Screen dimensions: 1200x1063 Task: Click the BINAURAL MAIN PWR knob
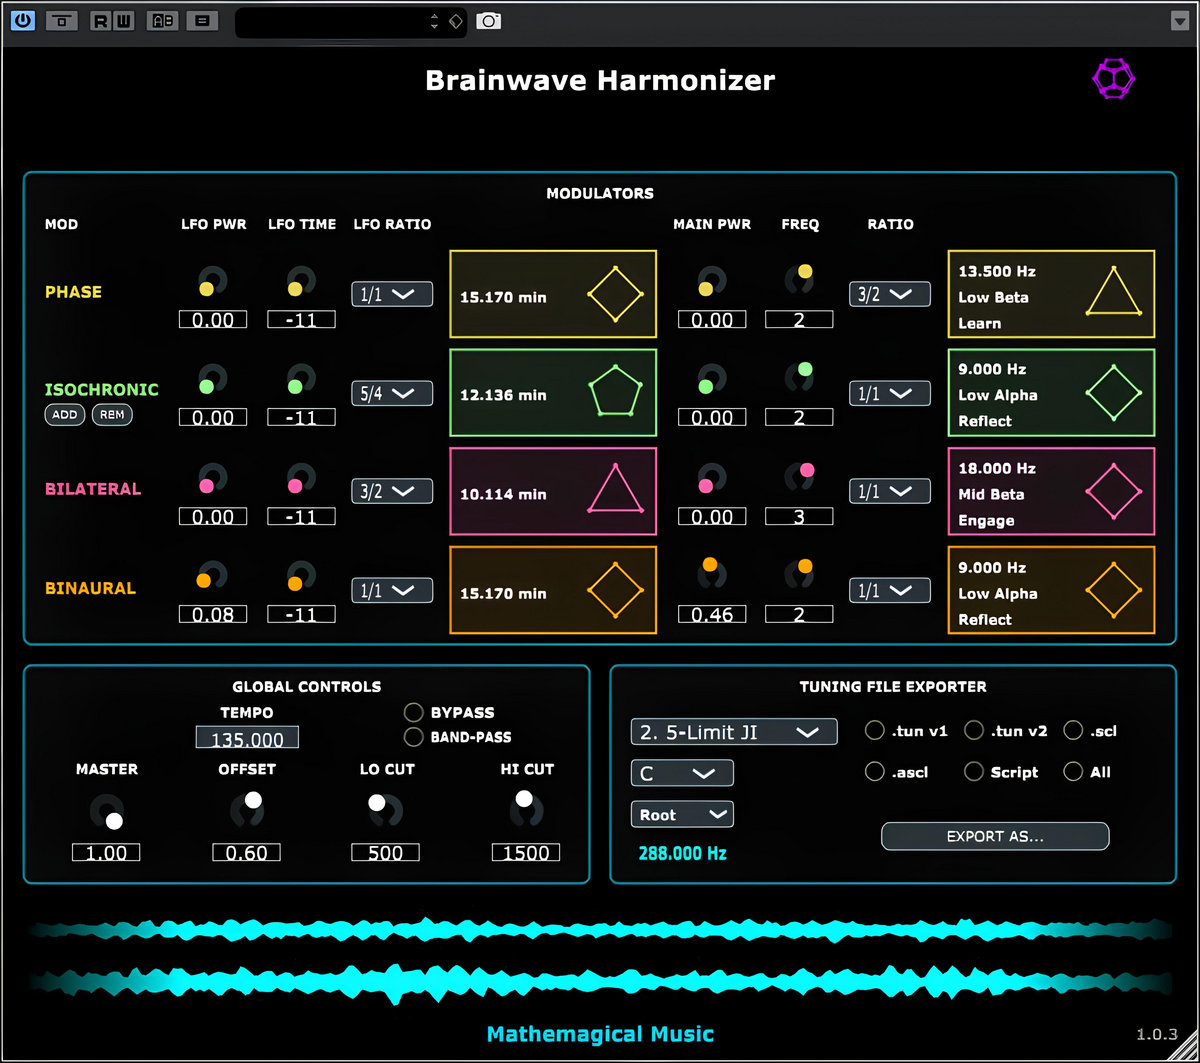712,571
